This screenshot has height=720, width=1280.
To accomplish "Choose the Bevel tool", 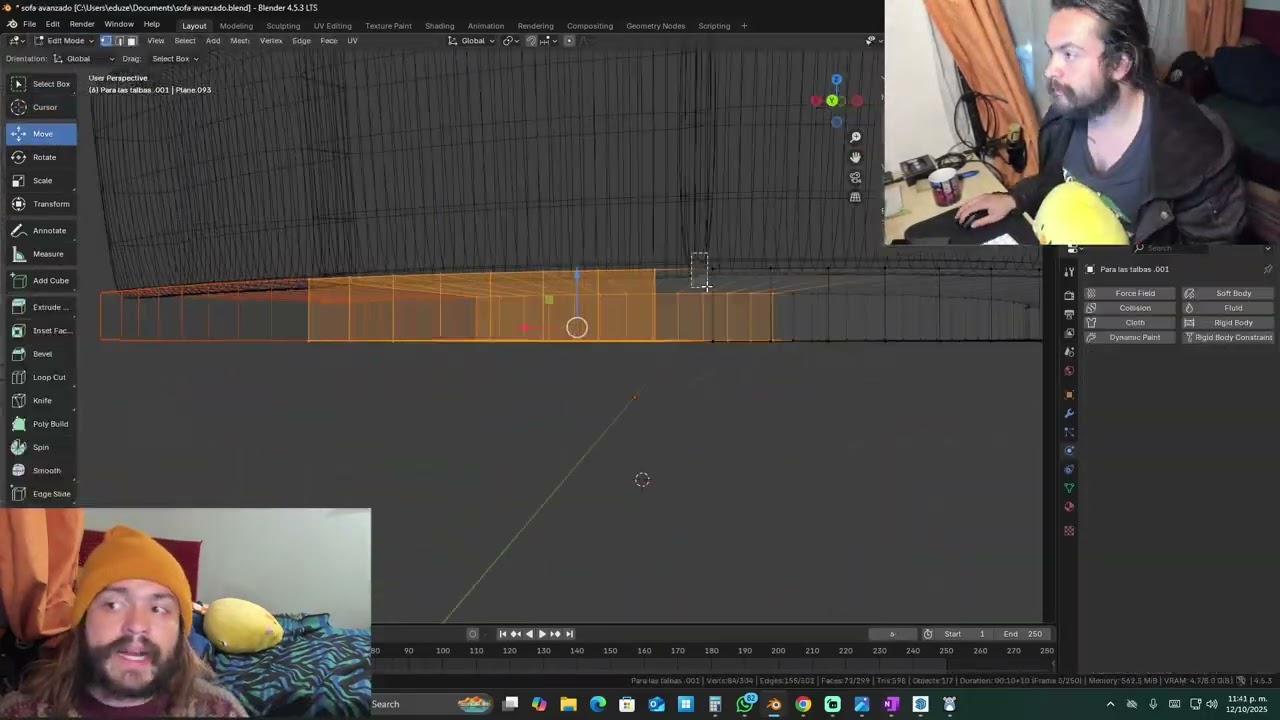I will click(x=42, y=354).
